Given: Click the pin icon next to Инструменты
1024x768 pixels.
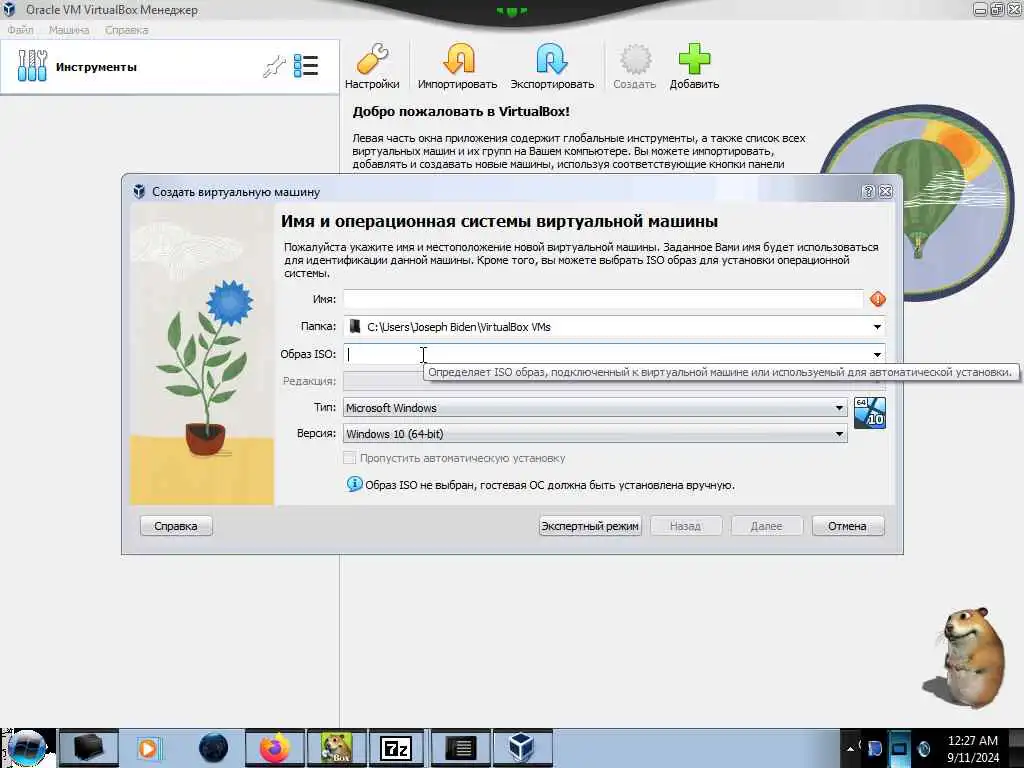Looking at the screenshot, I should pyautogui.click(x=274, y=66).
